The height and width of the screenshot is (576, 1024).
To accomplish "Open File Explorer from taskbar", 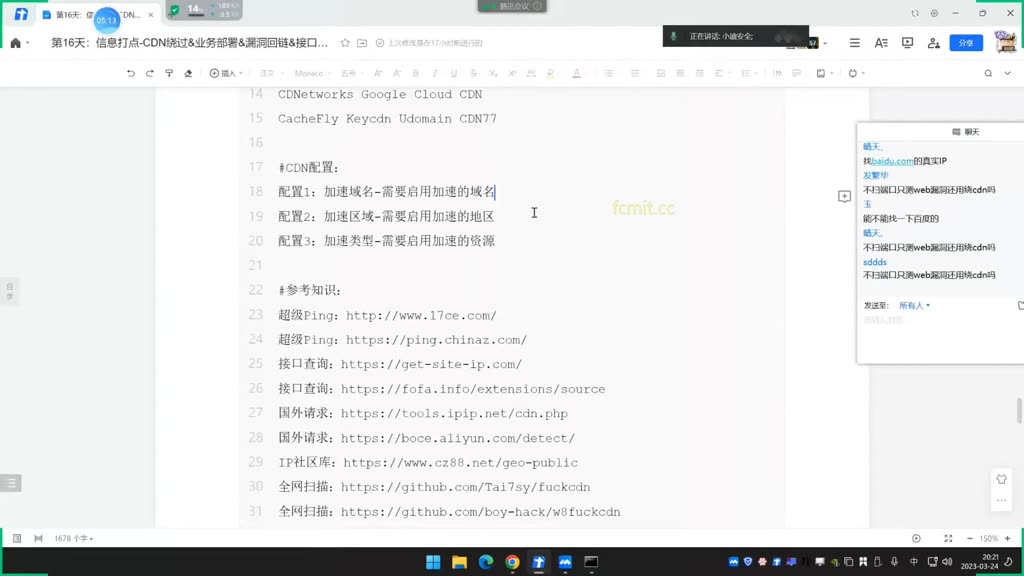I will click(x=459, y=562).
